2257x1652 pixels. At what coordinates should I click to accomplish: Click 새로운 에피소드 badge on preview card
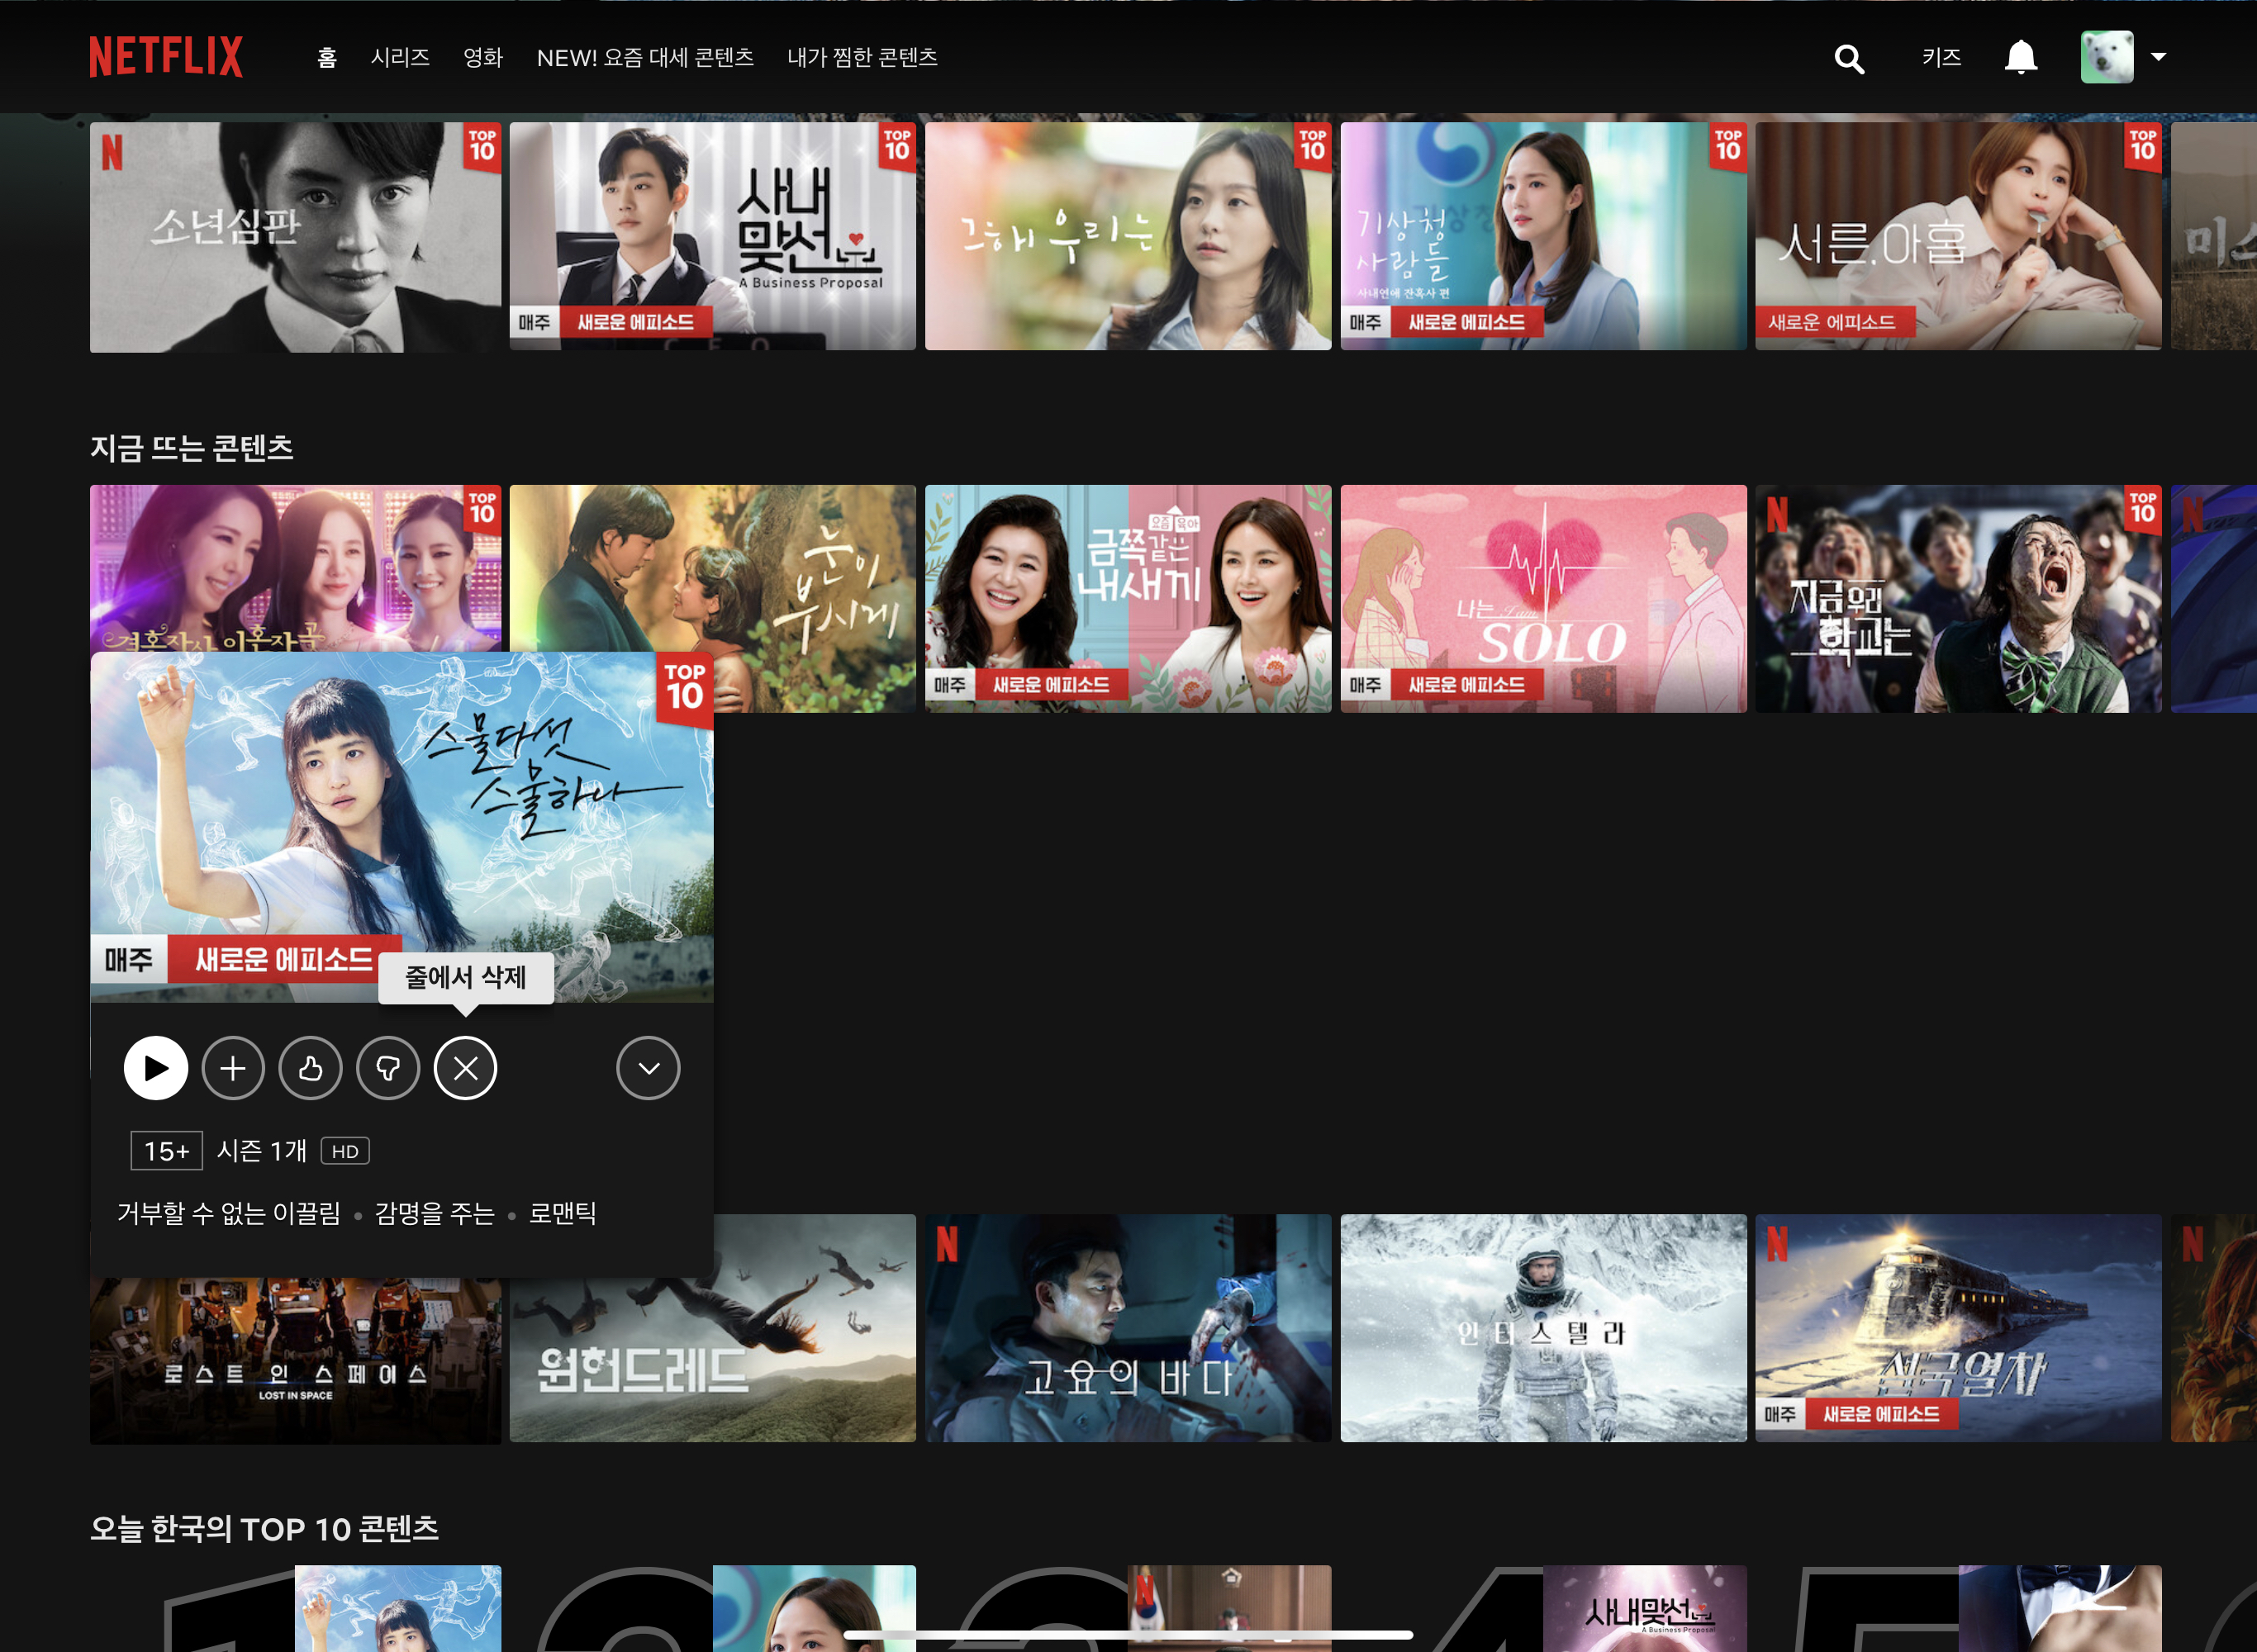pyautogui.click(x=284, y=959)
